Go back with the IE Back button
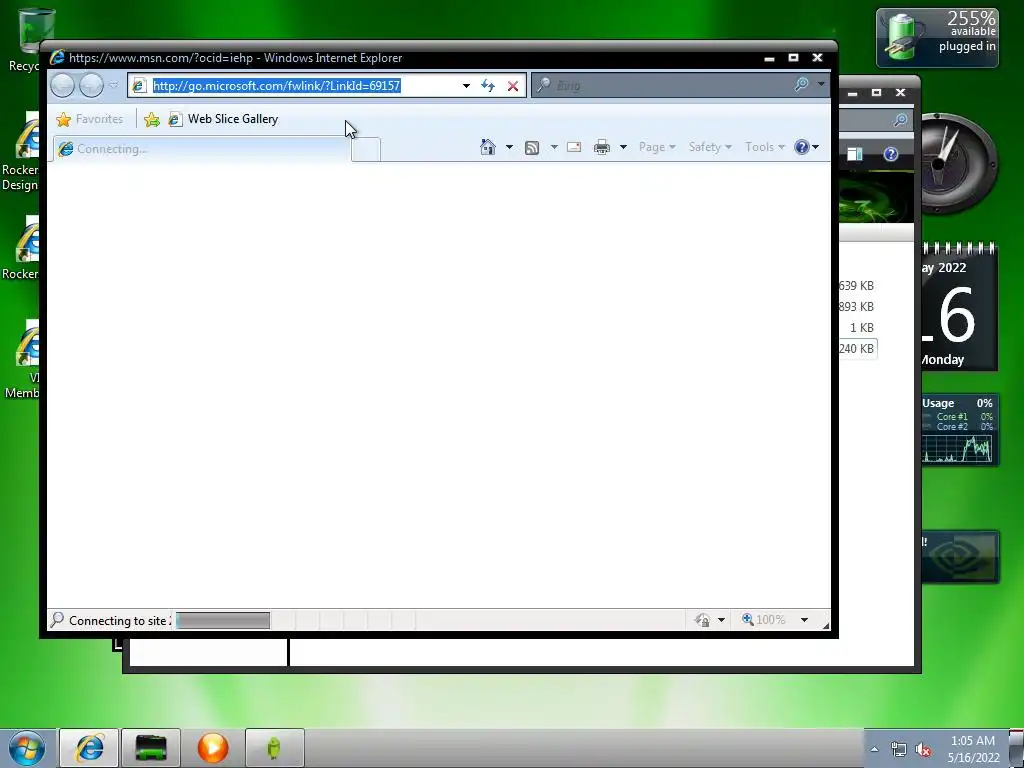Image resolution: width=1024 pixels, height=768 pixels. [x=63, y=86]
